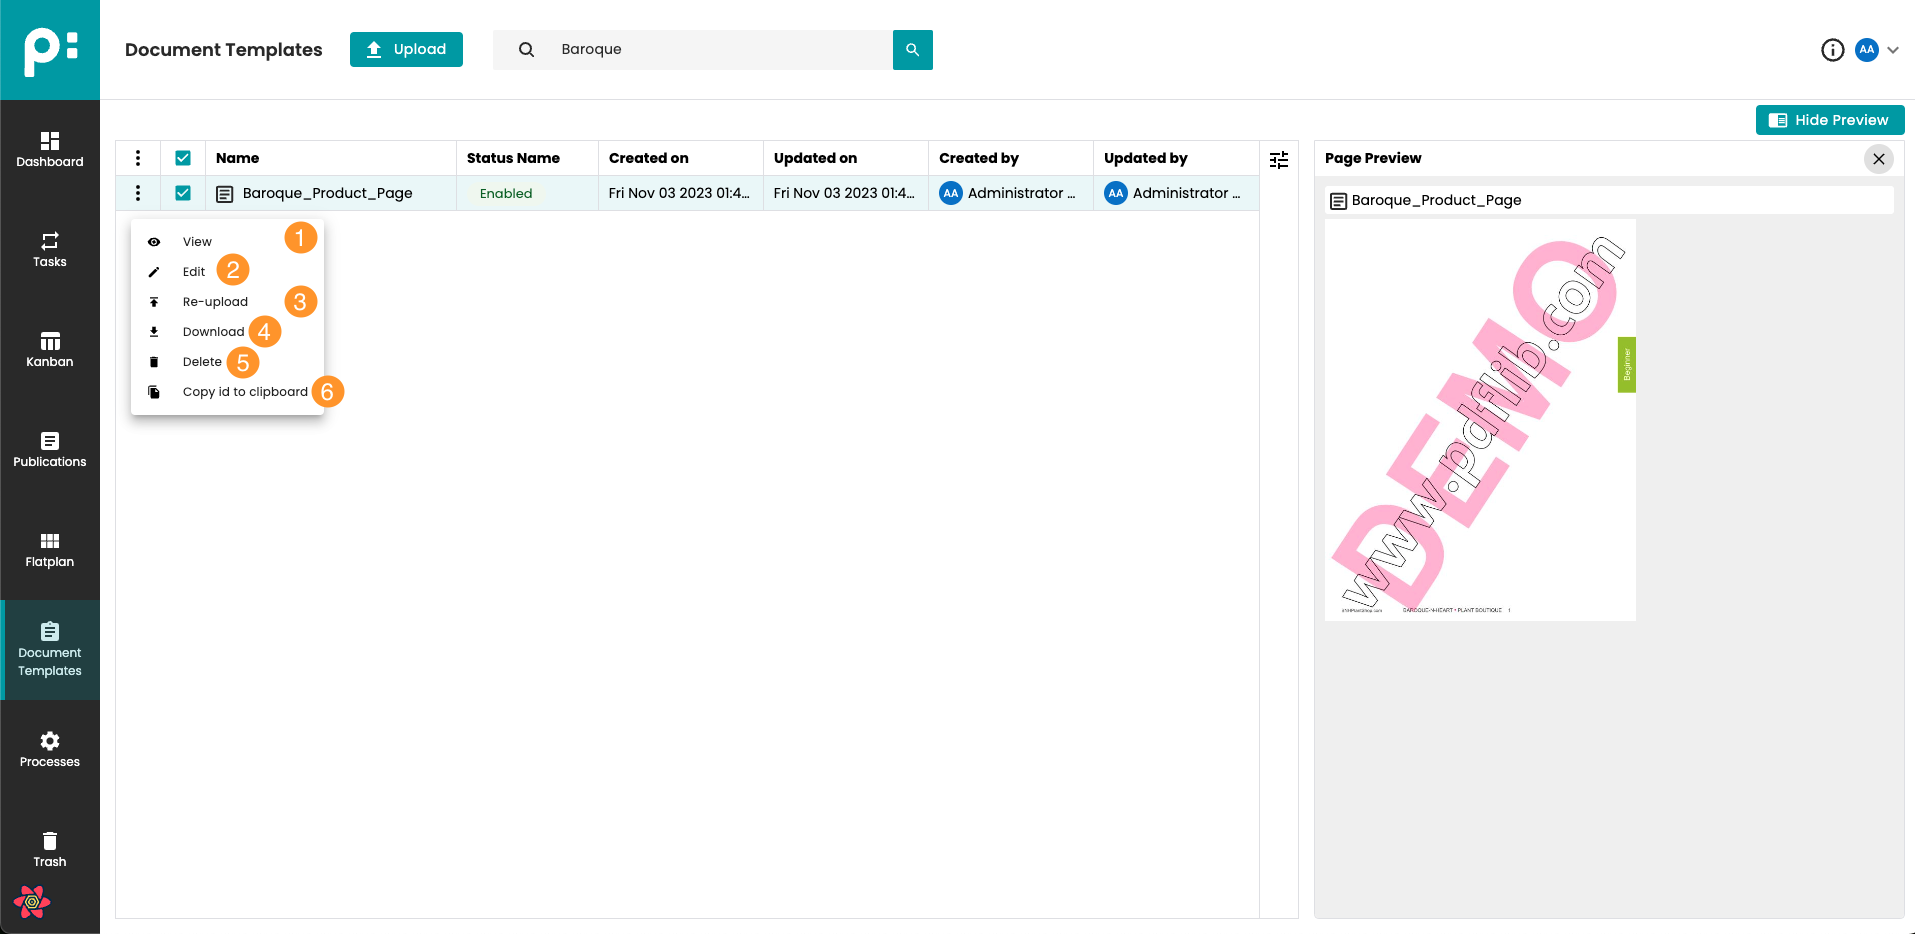Open the Publications section
The image size is (1915, 934).
coord(49,449)
